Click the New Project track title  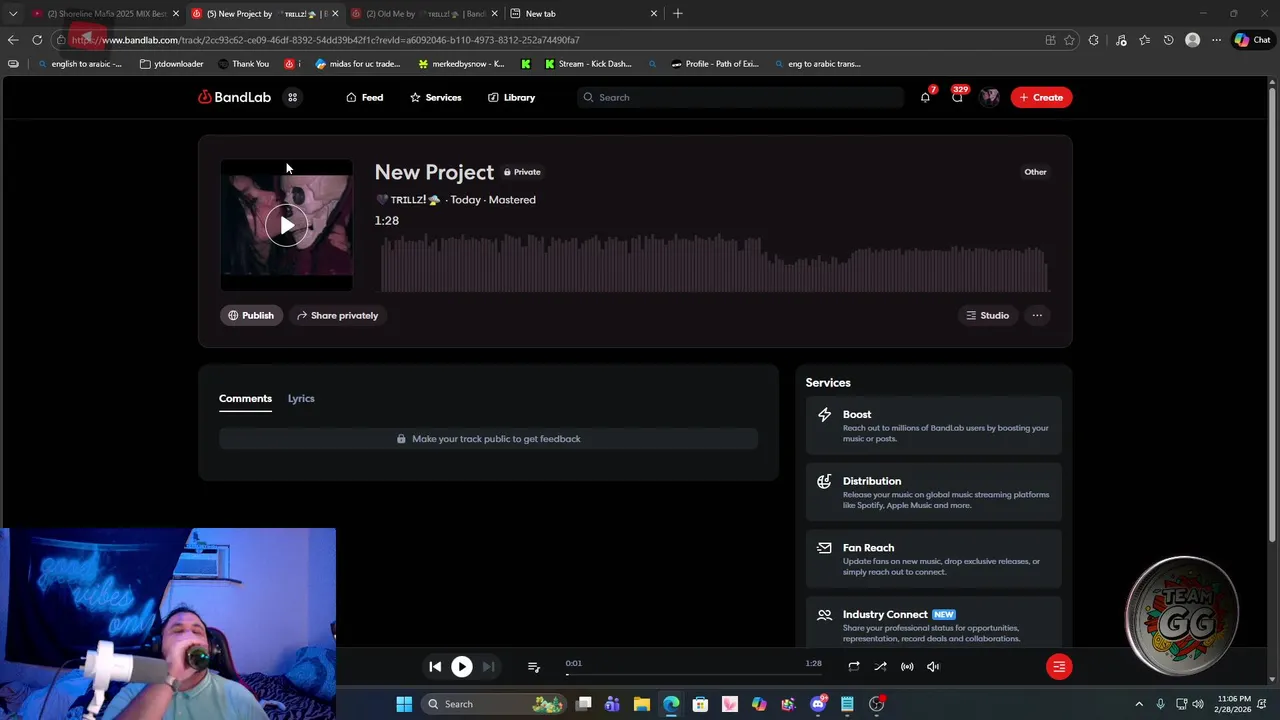434,172
